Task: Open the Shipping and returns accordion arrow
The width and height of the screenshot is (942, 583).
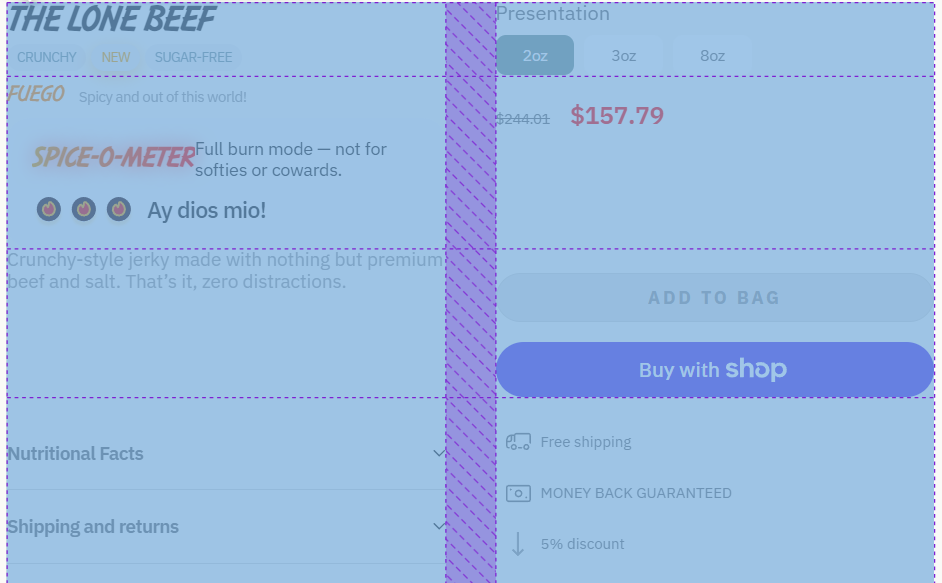Action: tap(438, 526)
